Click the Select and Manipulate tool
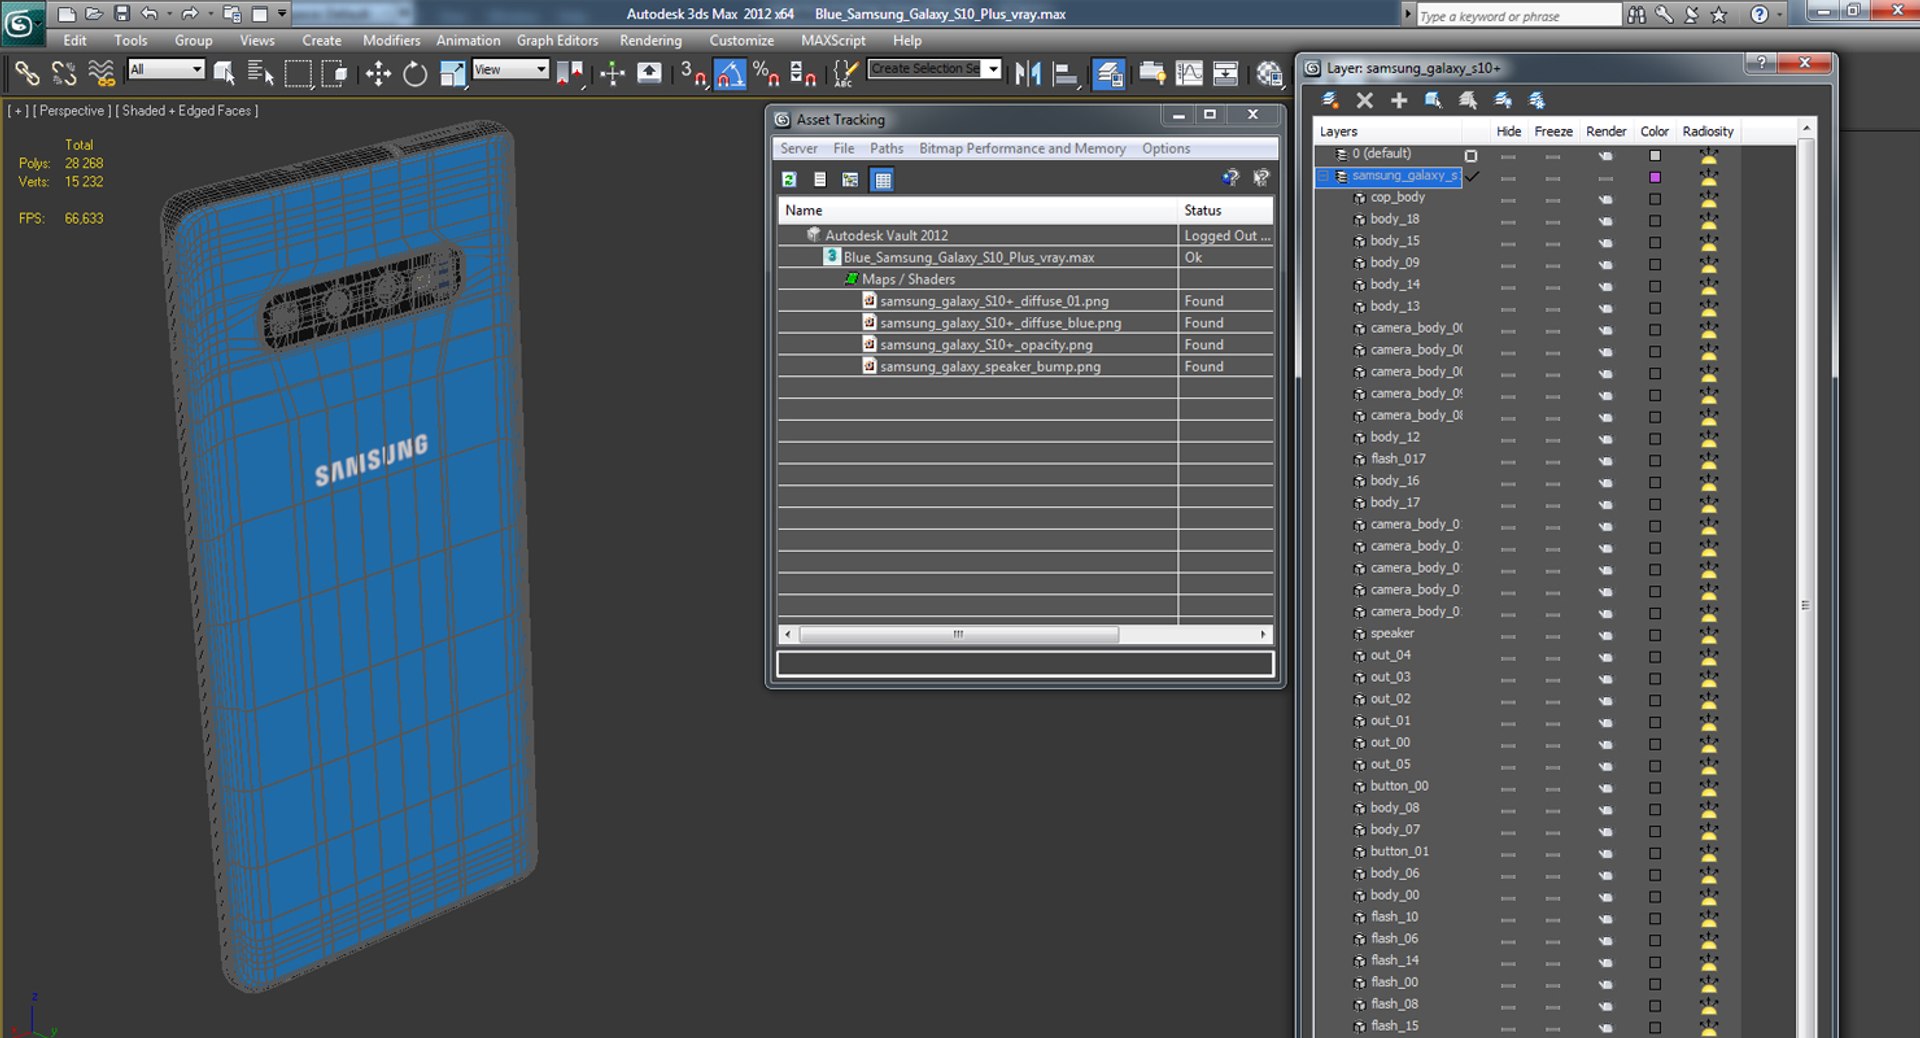Viewport: 1920px width, 1038px height. point(612,73)
